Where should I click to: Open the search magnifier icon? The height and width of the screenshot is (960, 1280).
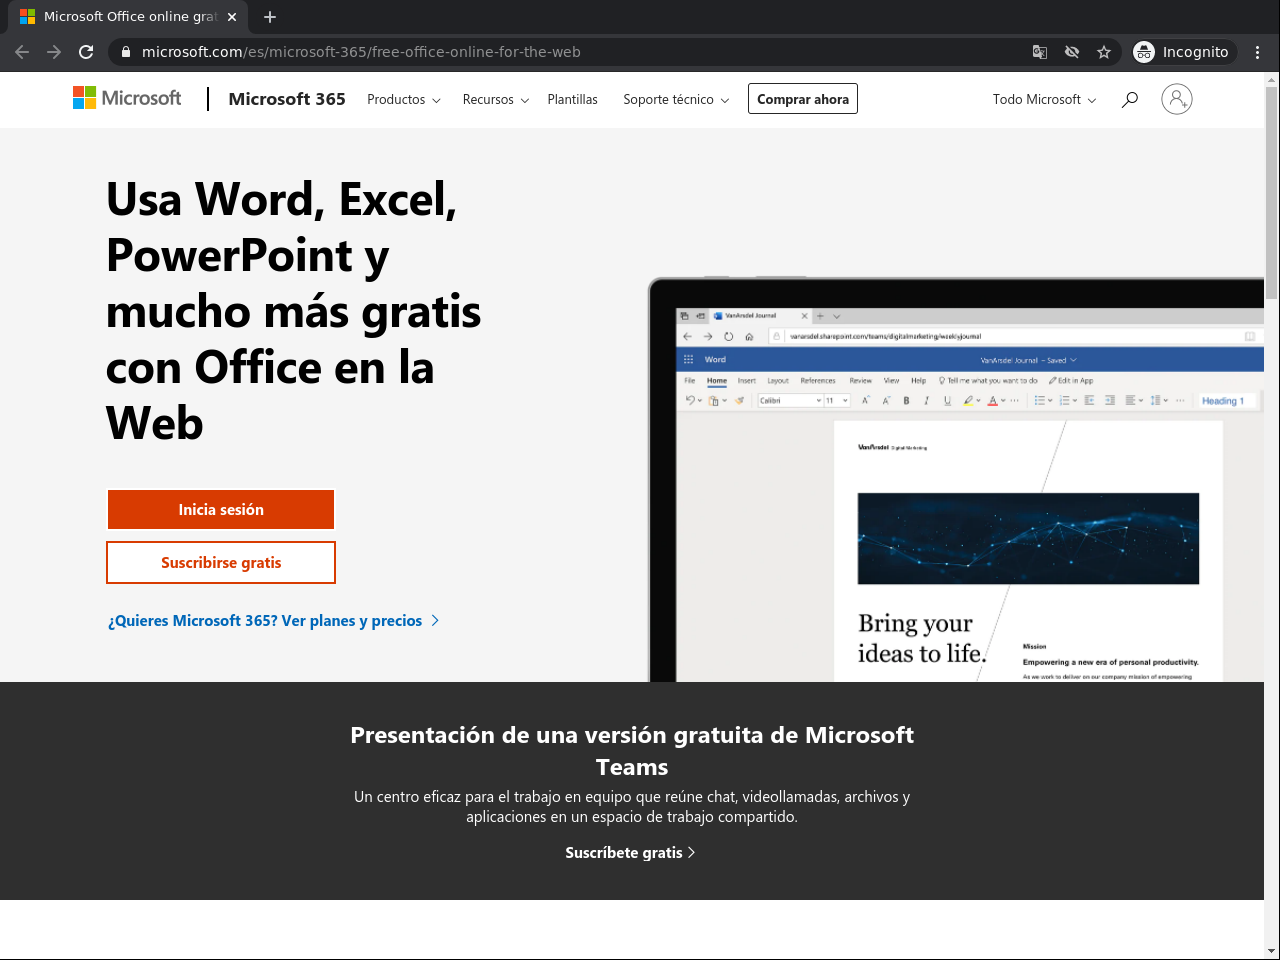(1130, 99)
